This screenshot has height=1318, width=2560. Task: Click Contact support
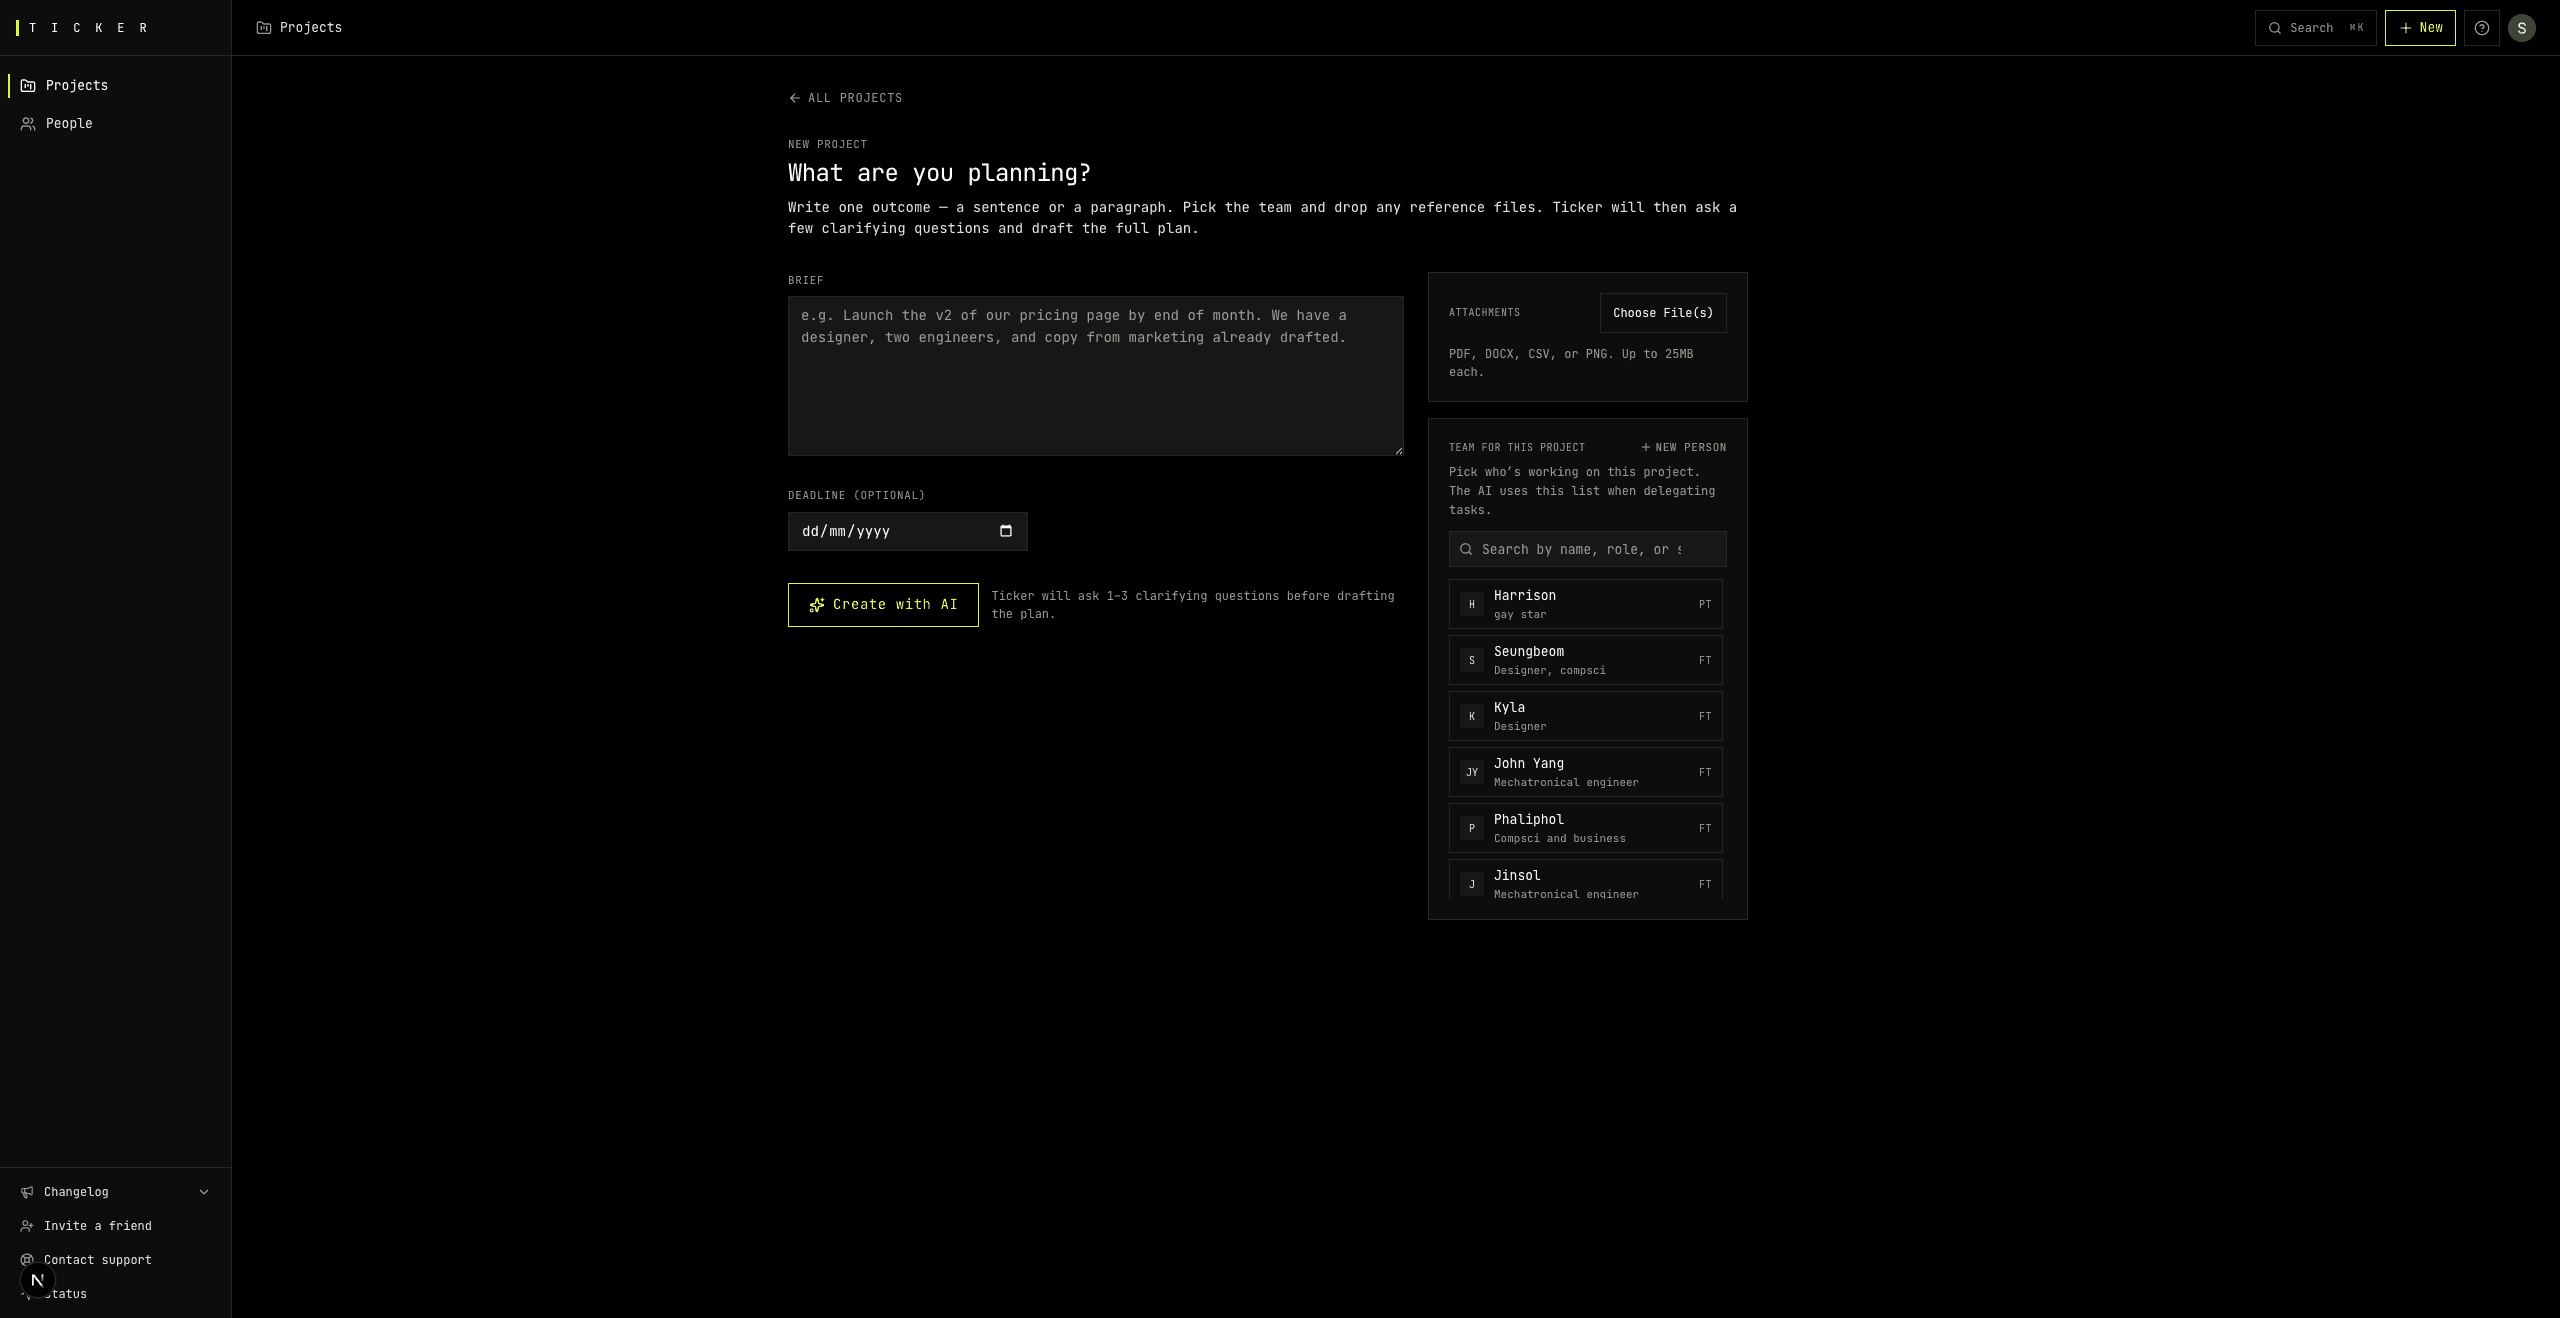coord(98,1260)
